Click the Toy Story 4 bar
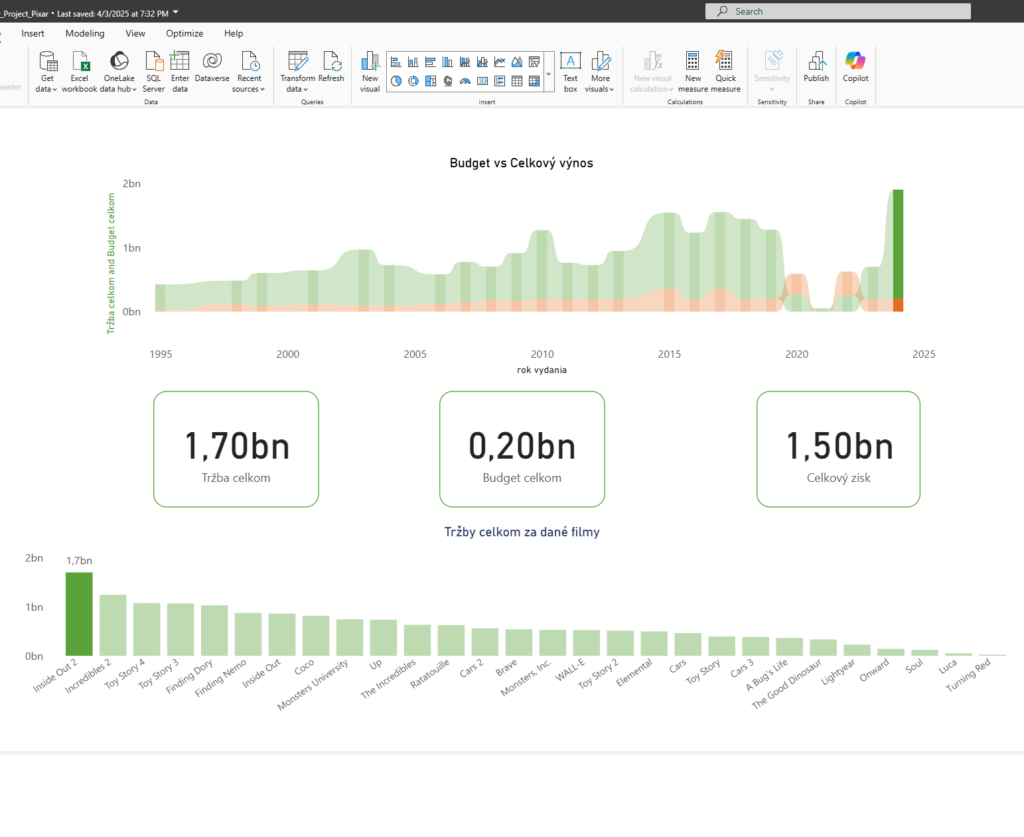The width and height of the screenshot is (1024, 837). pos(147,629)
